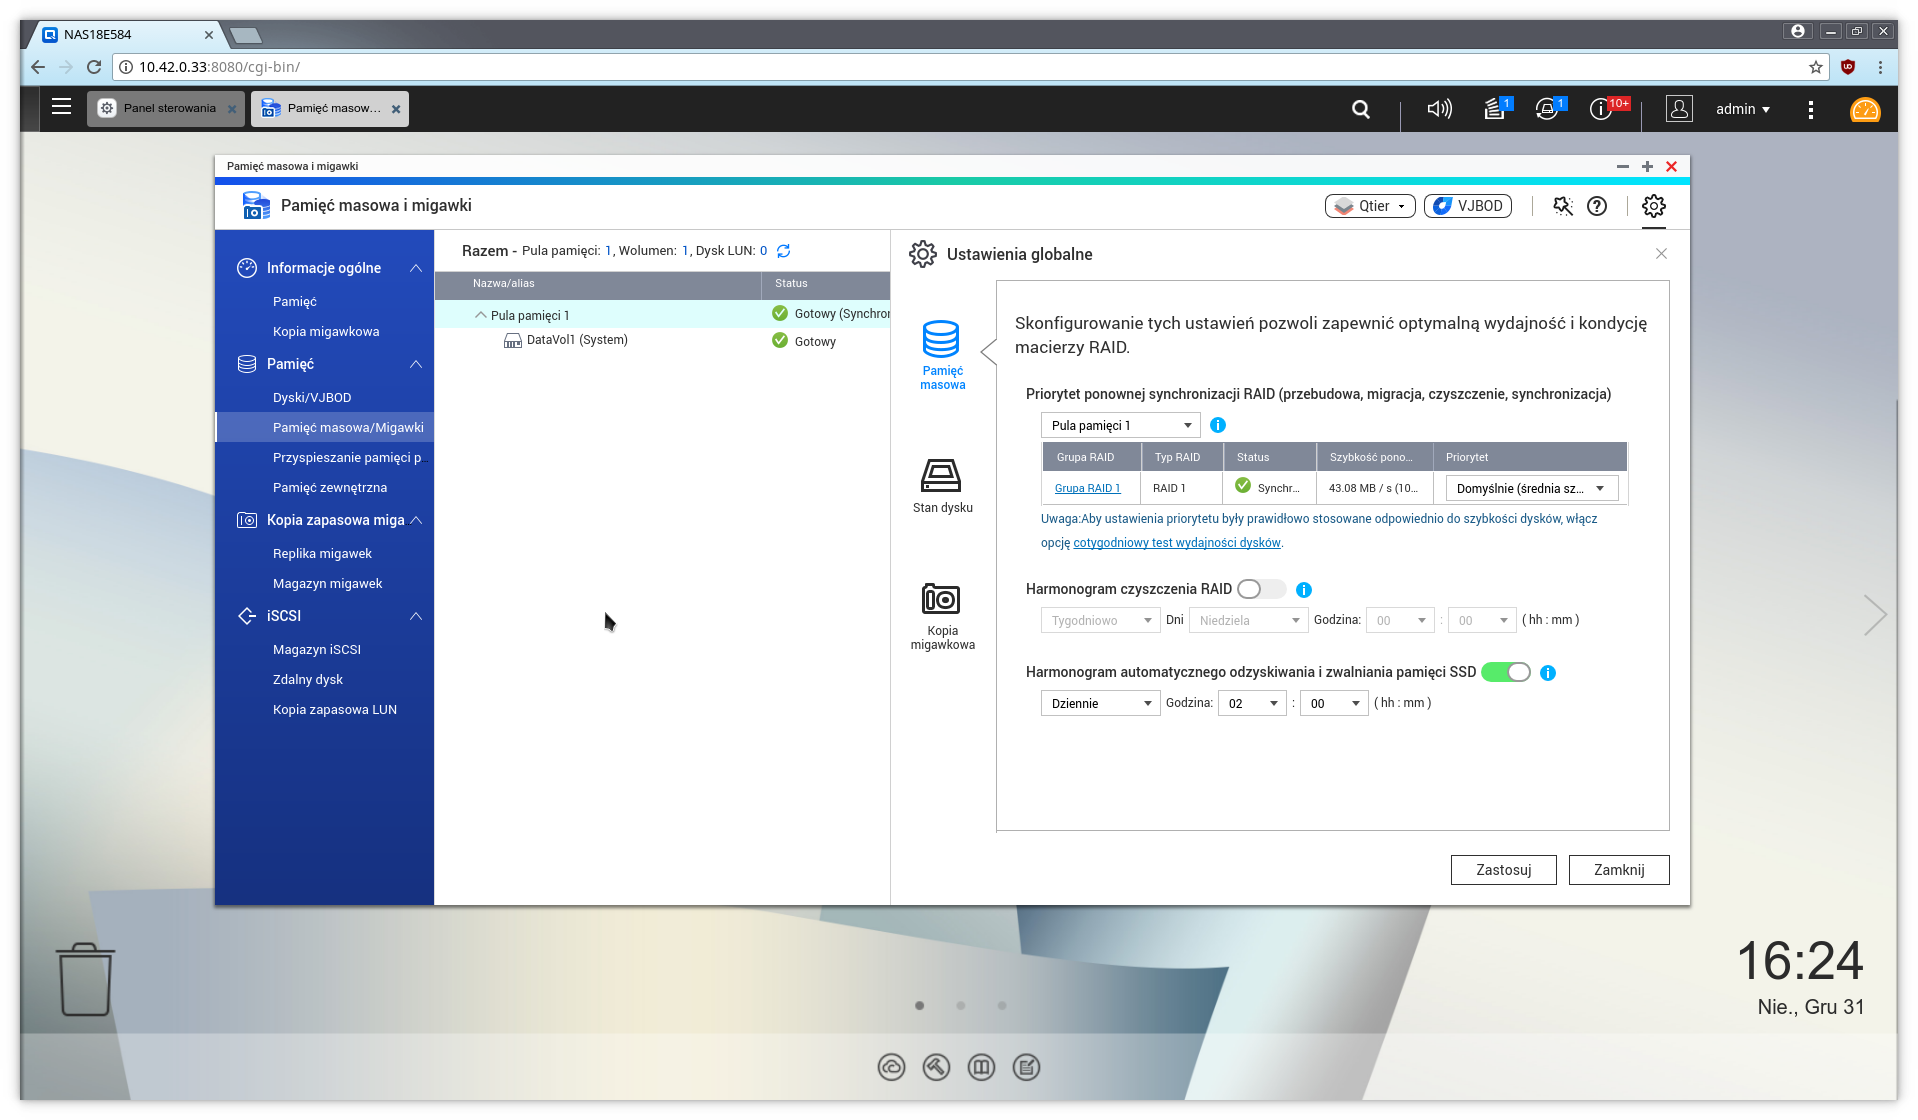Disable the SSD recovery schedule toggle
The height and width of the screenshot is (1120, 1918).
pyautogui.click(x=1507, y=672)
